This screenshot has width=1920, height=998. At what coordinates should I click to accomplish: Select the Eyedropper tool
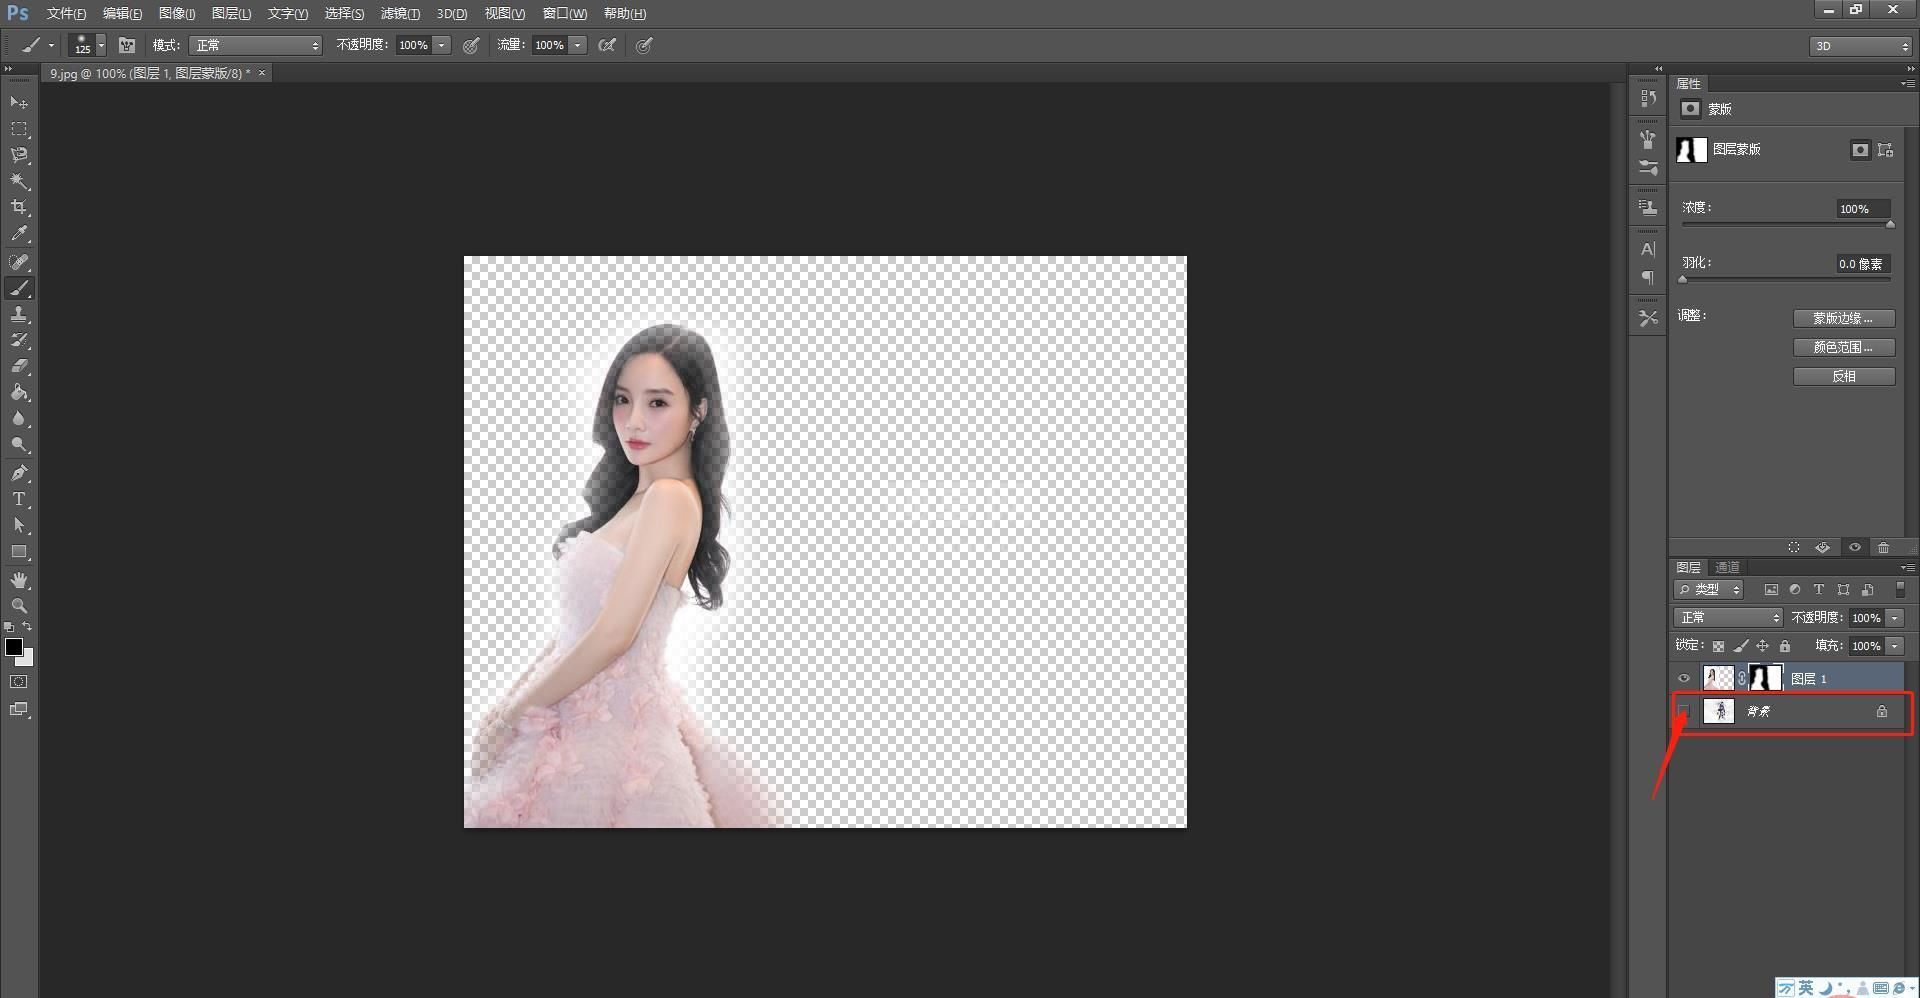(x=19, y=234)
